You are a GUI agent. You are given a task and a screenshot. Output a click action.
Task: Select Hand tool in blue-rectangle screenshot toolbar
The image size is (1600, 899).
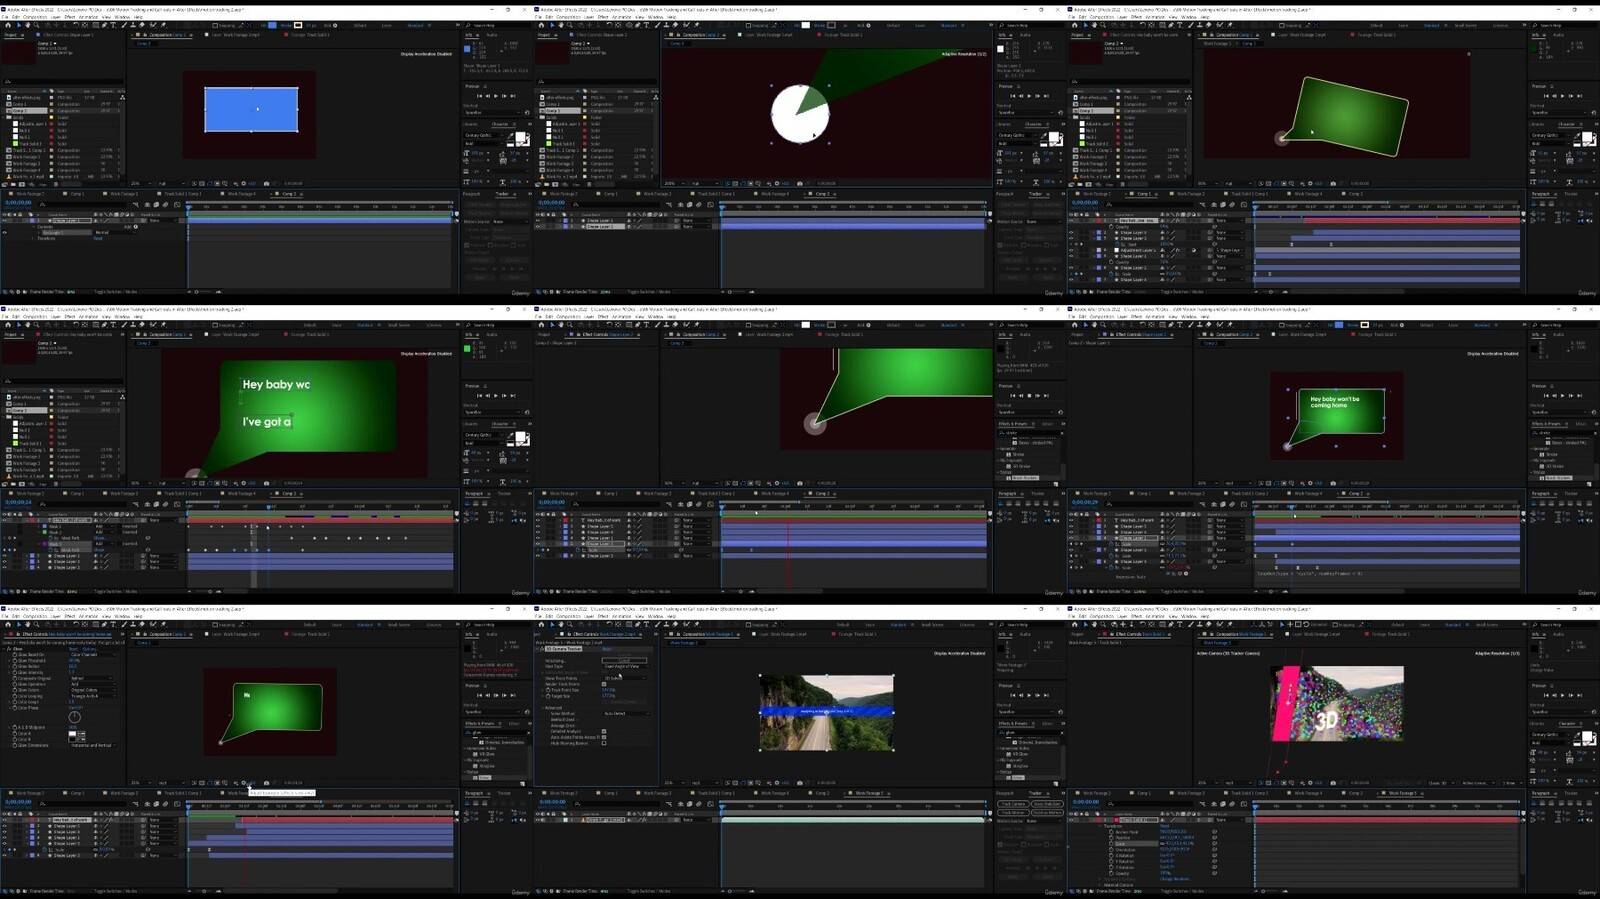tap(27, 25)
